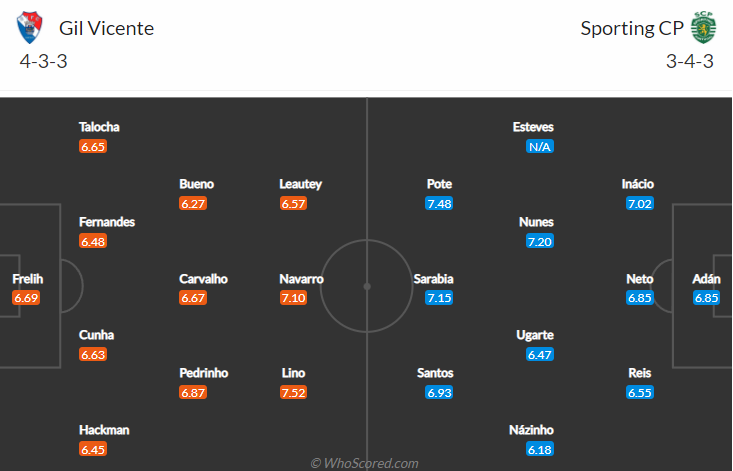
Task: Open the WhoScored.com watermark link
Action: tap(365, 463)
